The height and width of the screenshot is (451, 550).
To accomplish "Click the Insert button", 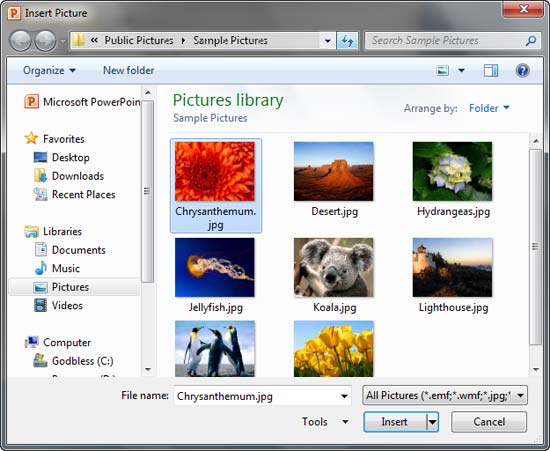I will pyautogui.click(x=395, y=422).
